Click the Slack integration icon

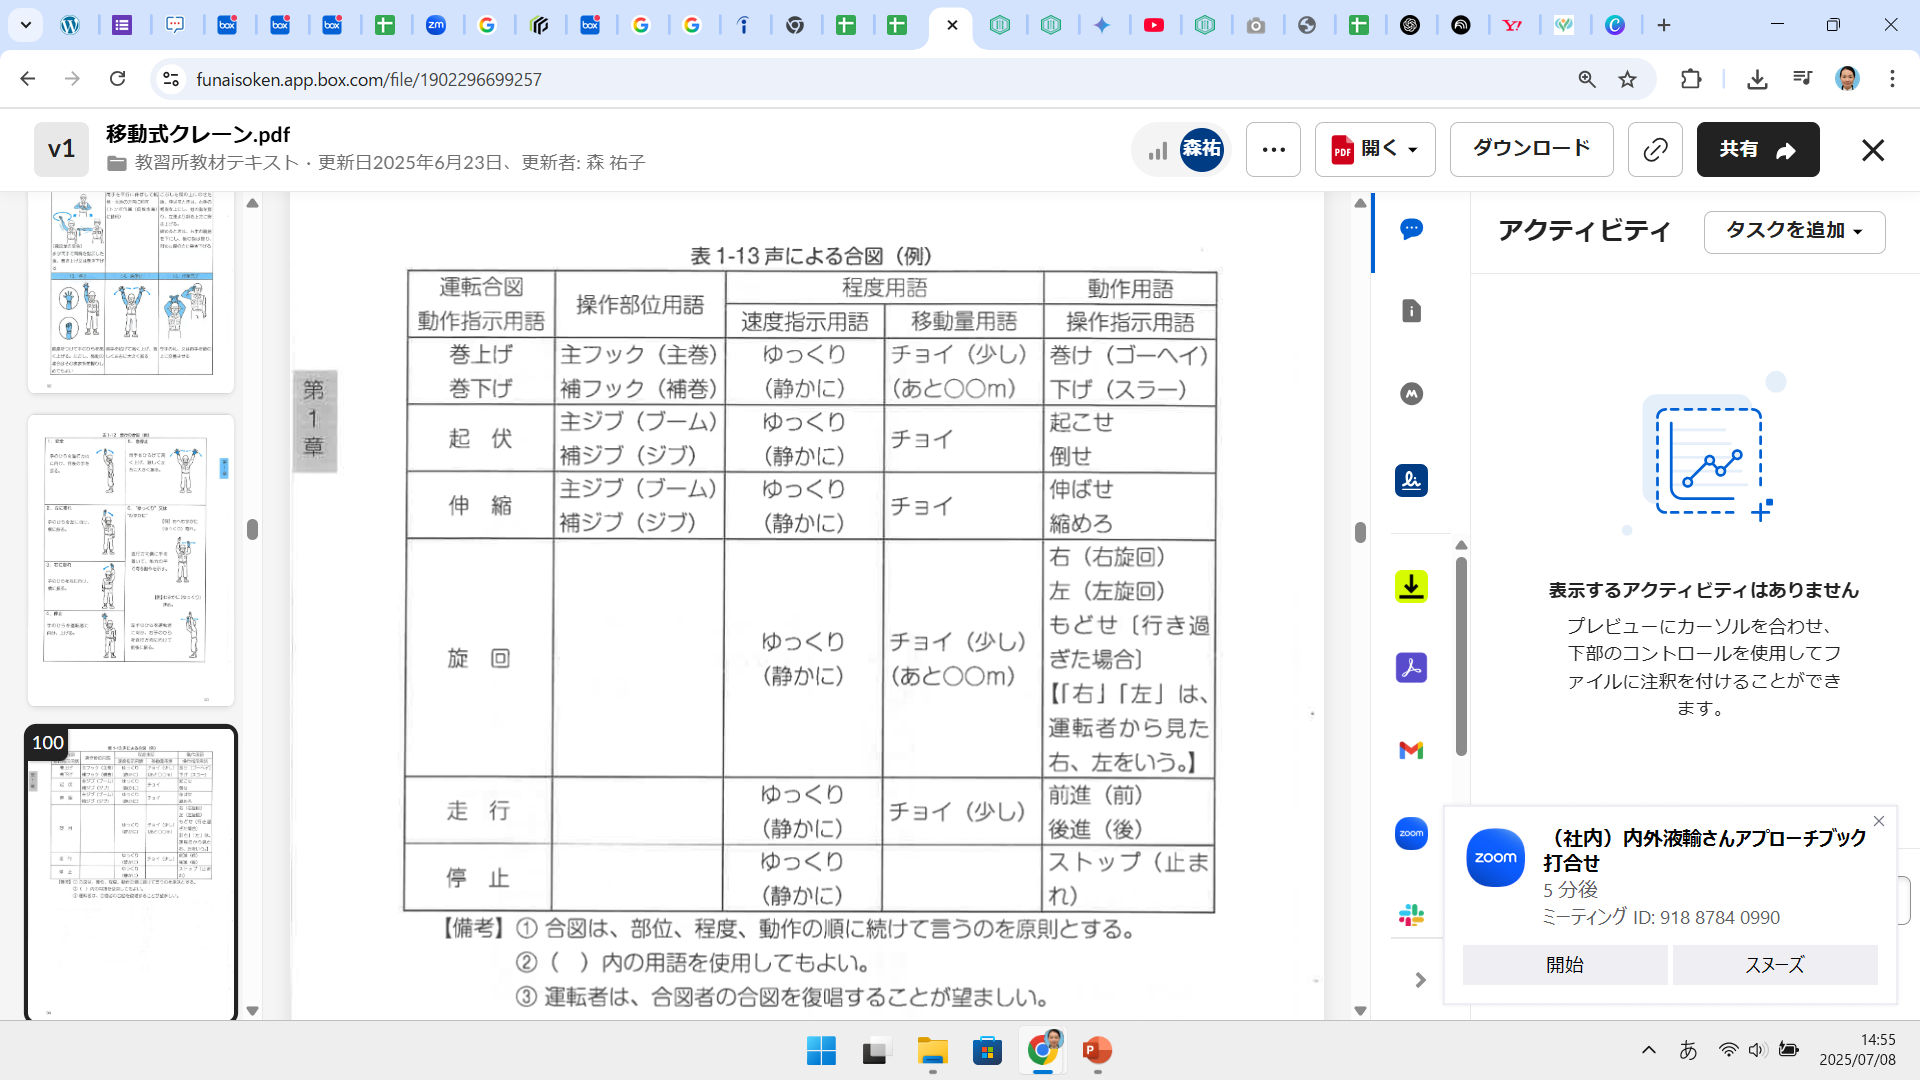1411,914
